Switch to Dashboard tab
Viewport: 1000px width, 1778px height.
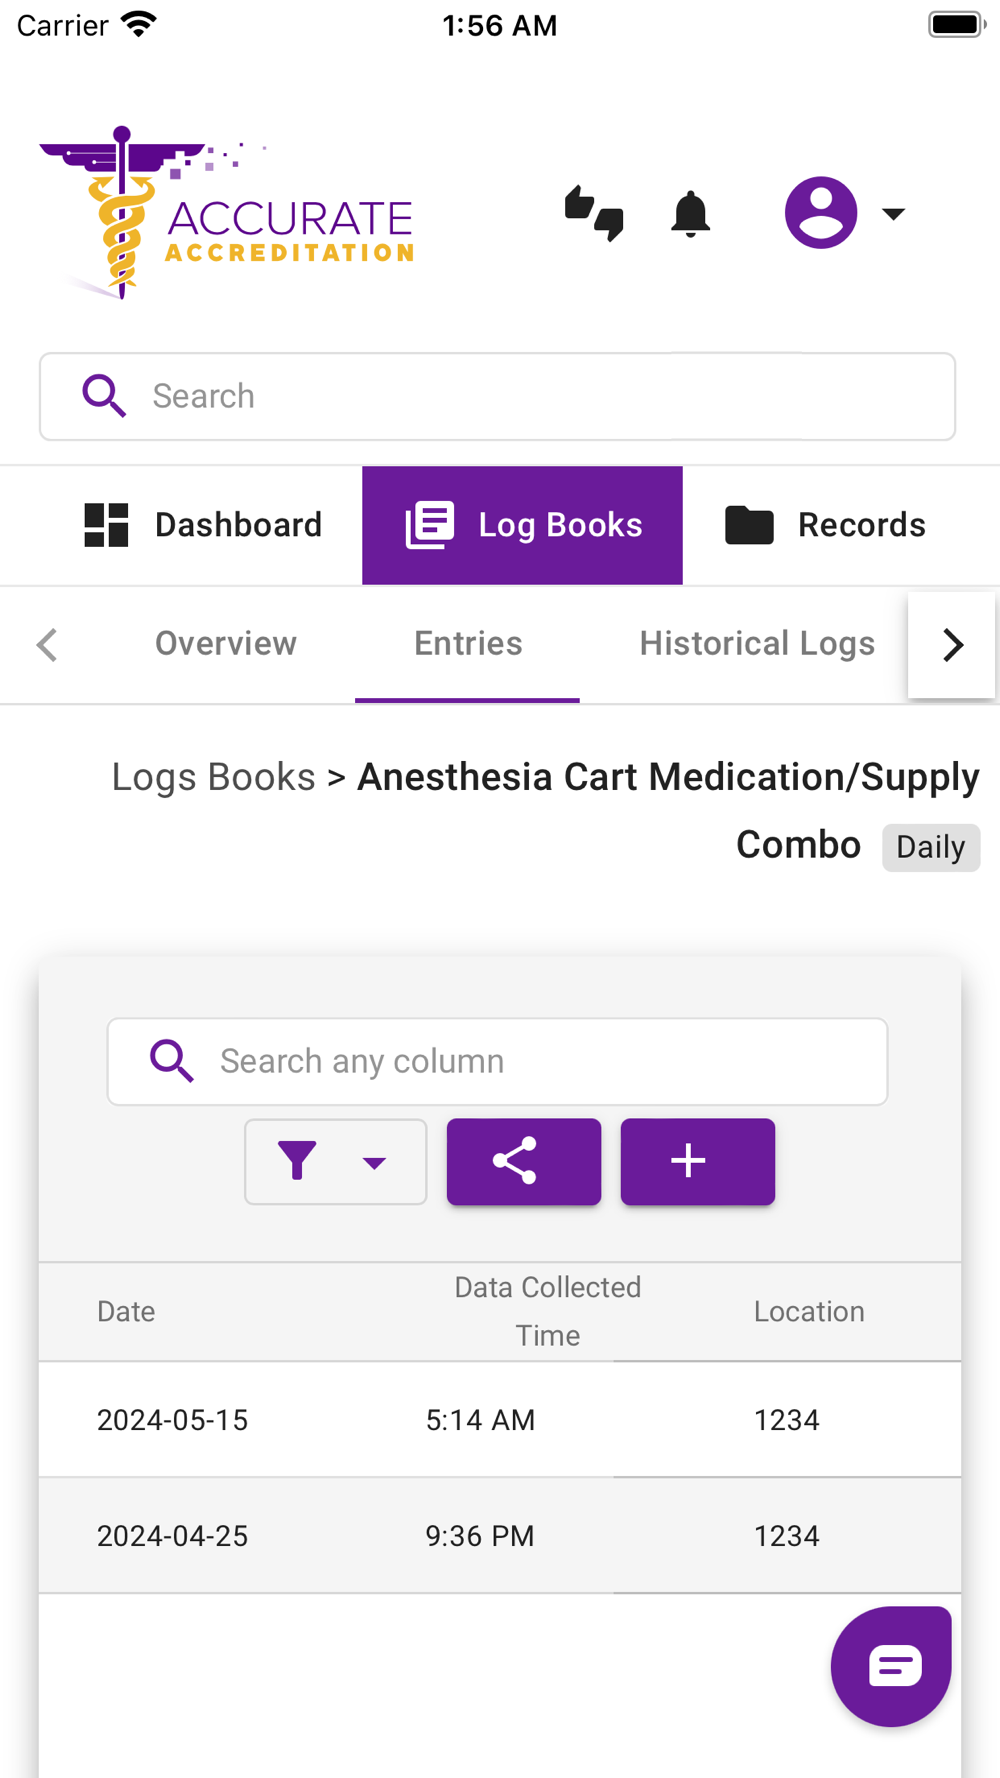tap(203, 525)
